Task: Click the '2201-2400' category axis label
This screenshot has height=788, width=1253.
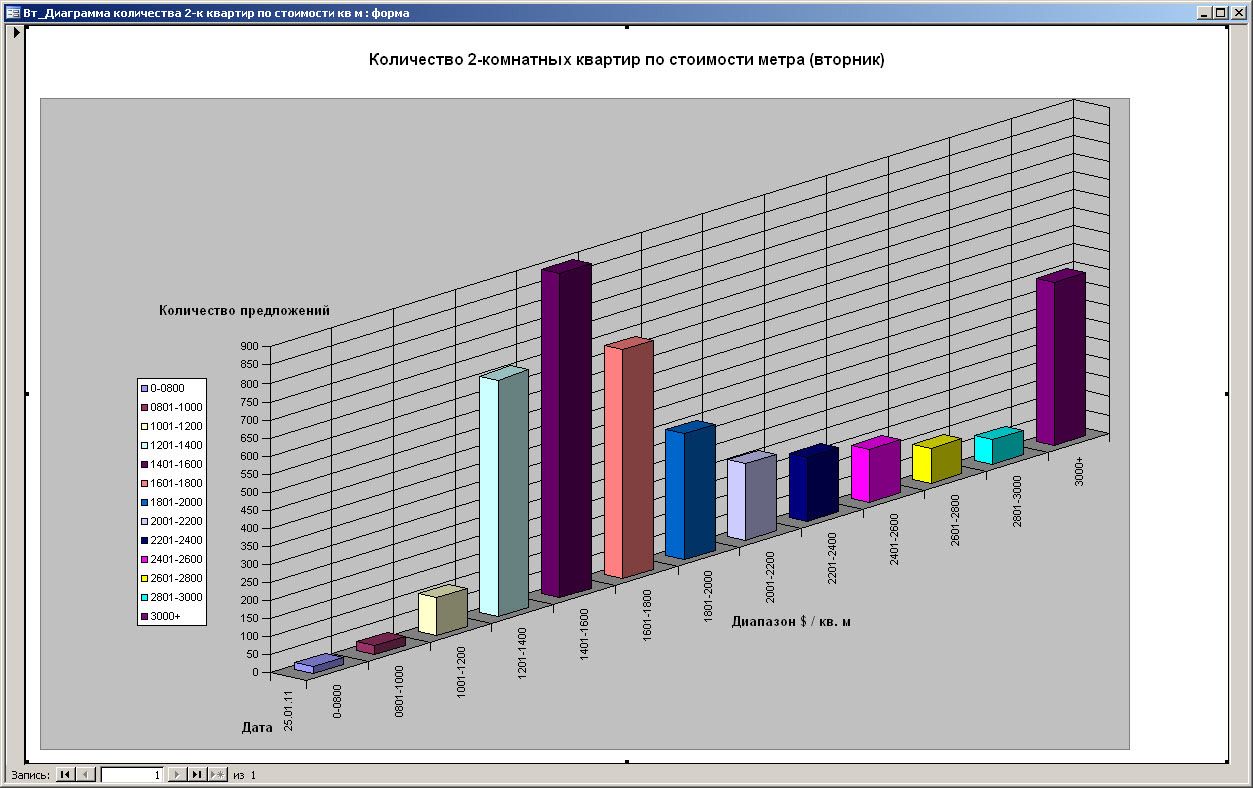Action: click(x=832, y=558)
